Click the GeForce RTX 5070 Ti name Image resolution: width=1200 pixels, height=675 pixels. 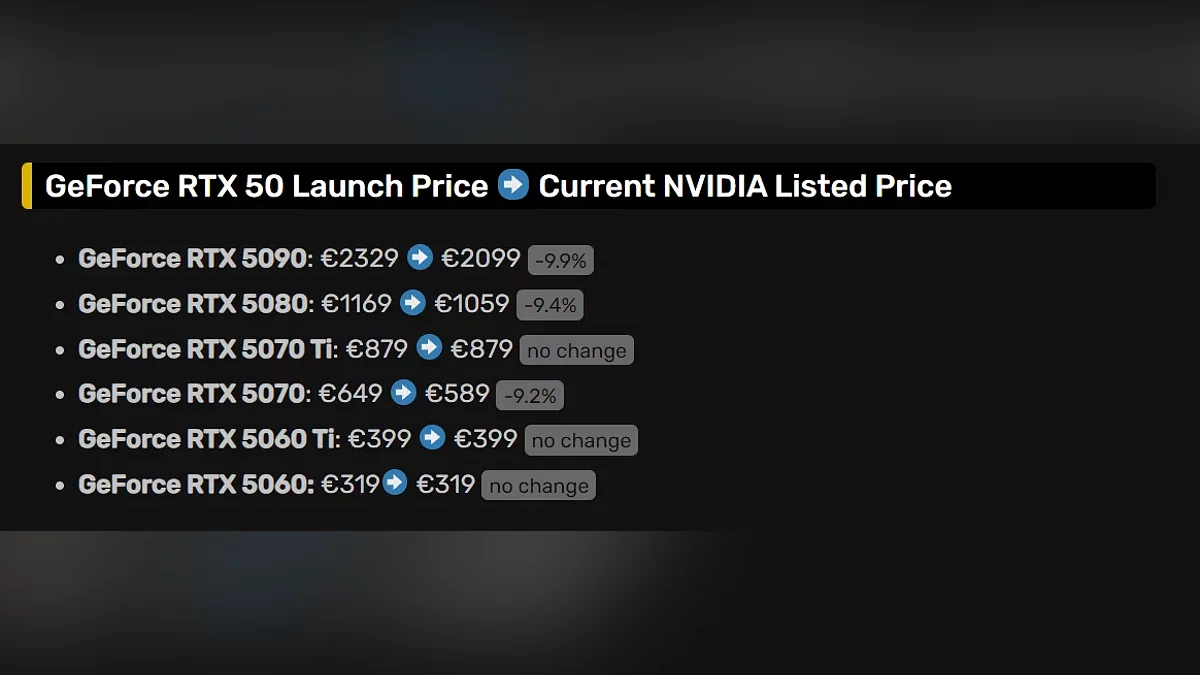[x=205, y=348]
